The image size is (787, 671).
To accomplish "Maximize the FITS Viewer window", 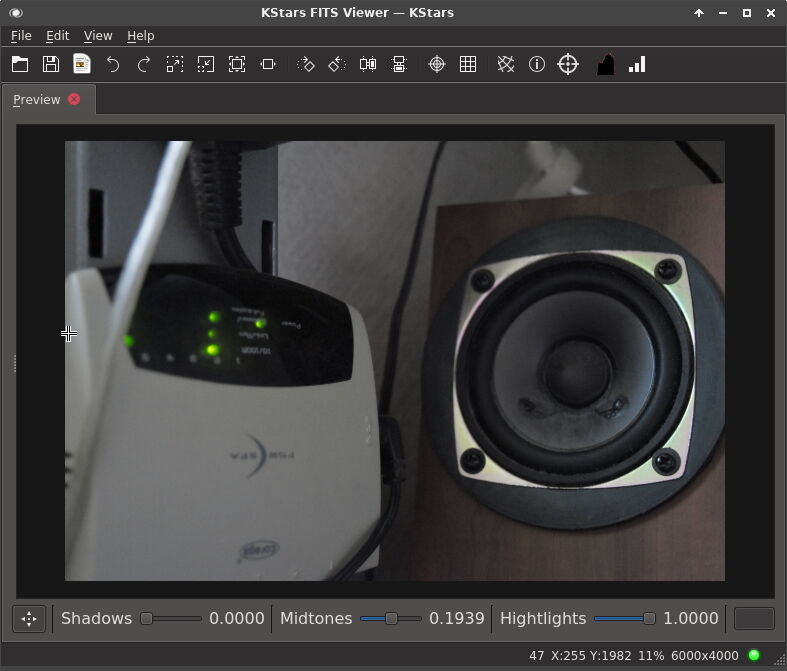I will click(x=747, y=13).
